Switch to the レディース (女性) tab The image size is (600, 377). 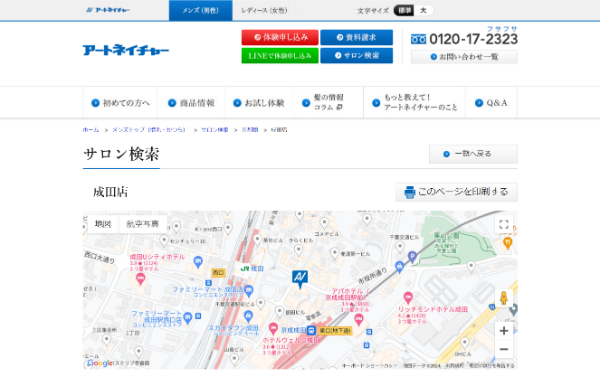[264, 10]
